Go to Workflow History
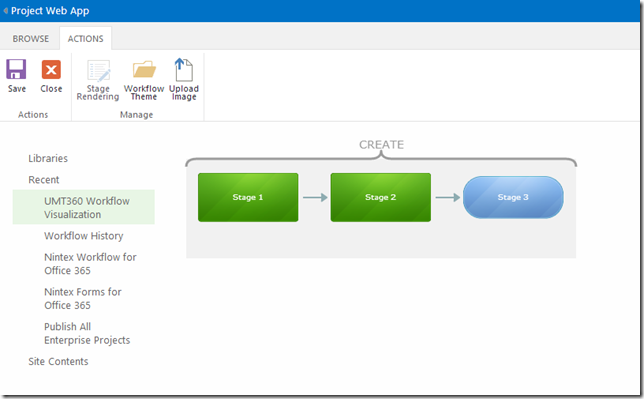644x399 pixels. 84,235
